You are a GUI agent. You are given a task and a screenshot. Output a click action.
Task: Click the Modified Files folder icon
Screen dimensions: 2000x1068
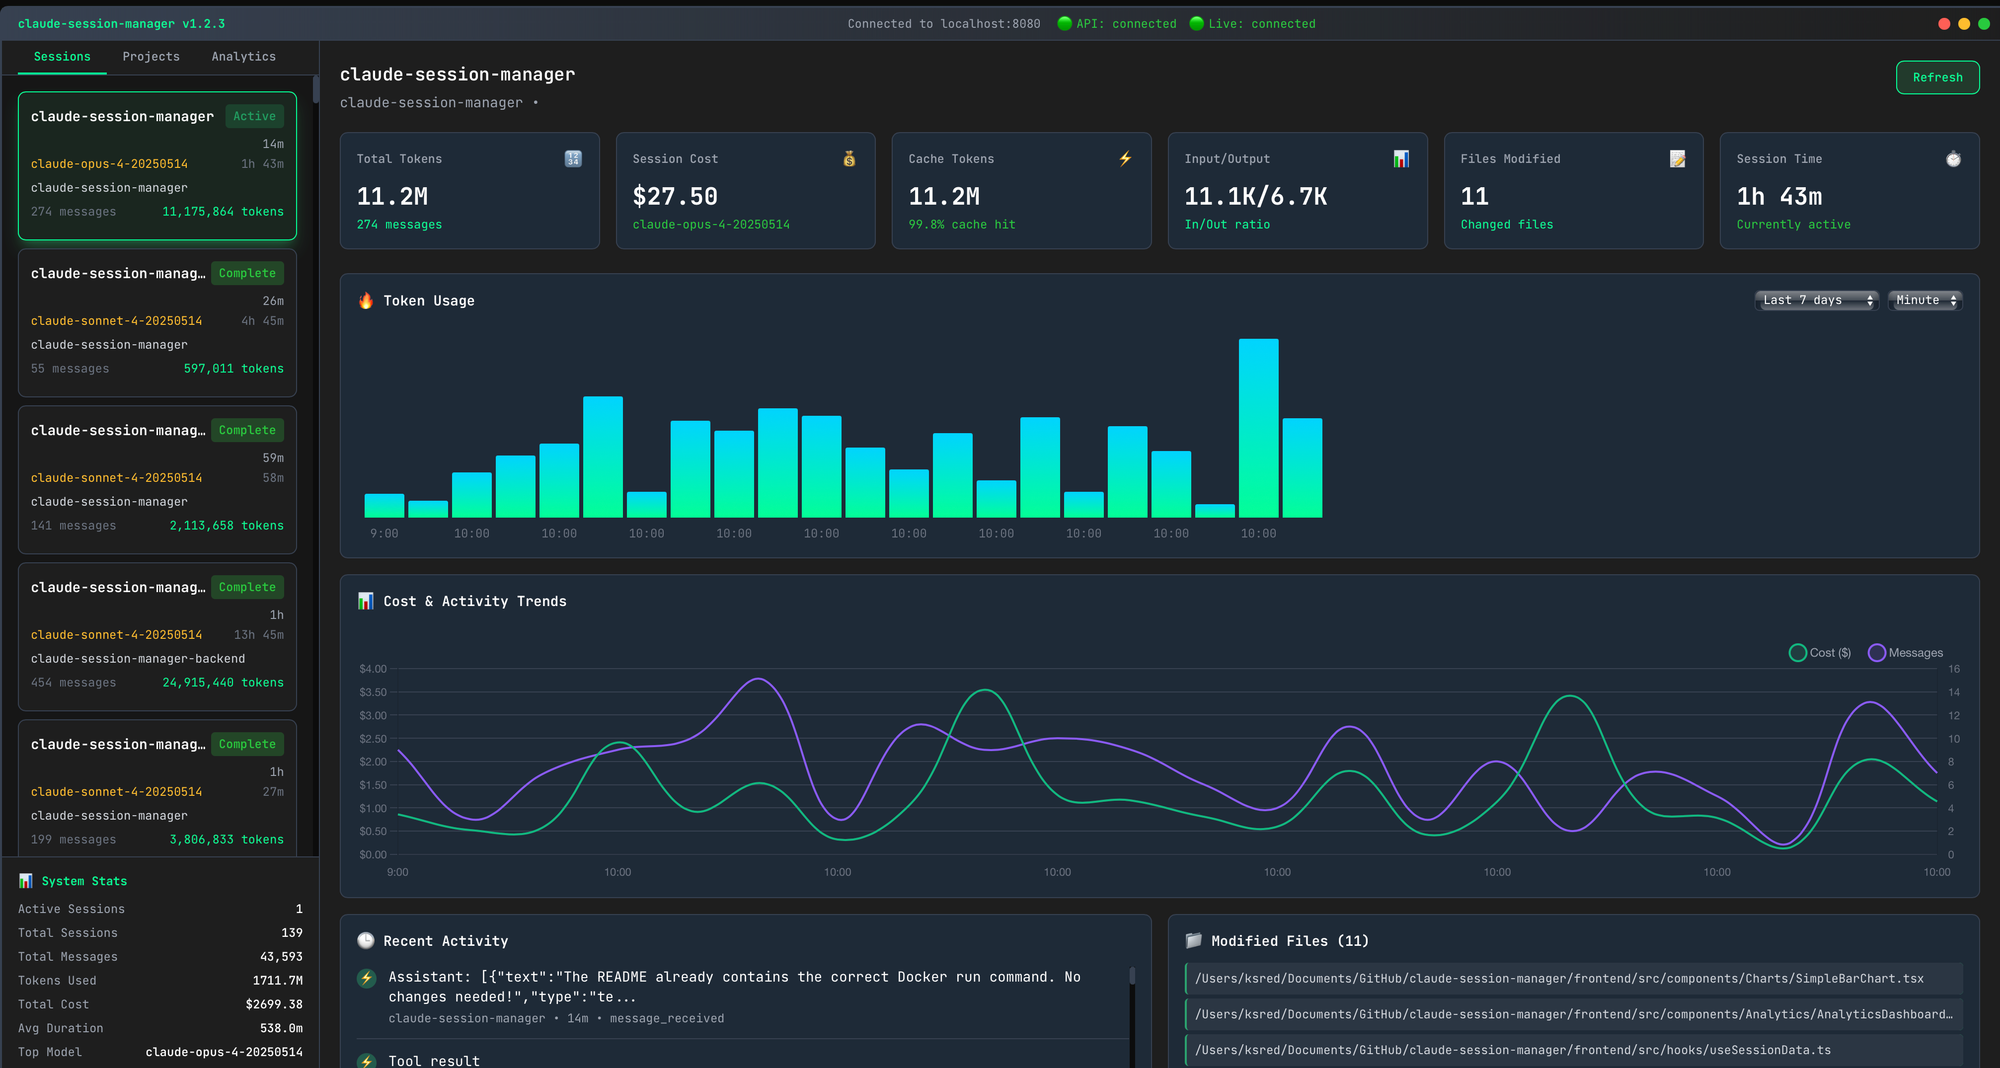[x=1193, y=941]
